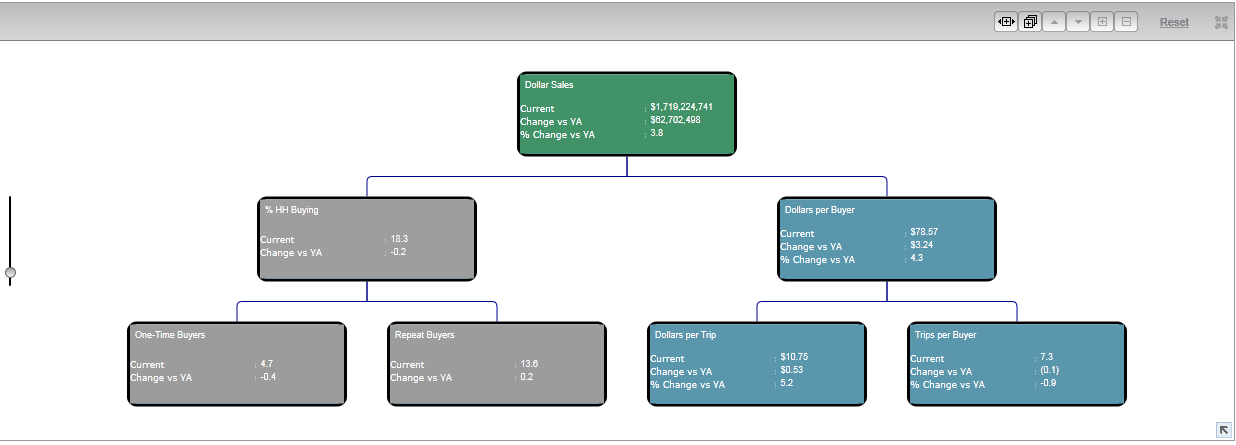Click the full-screen icon beside Reset
Screen dimensions: 1236x445
1221,22
